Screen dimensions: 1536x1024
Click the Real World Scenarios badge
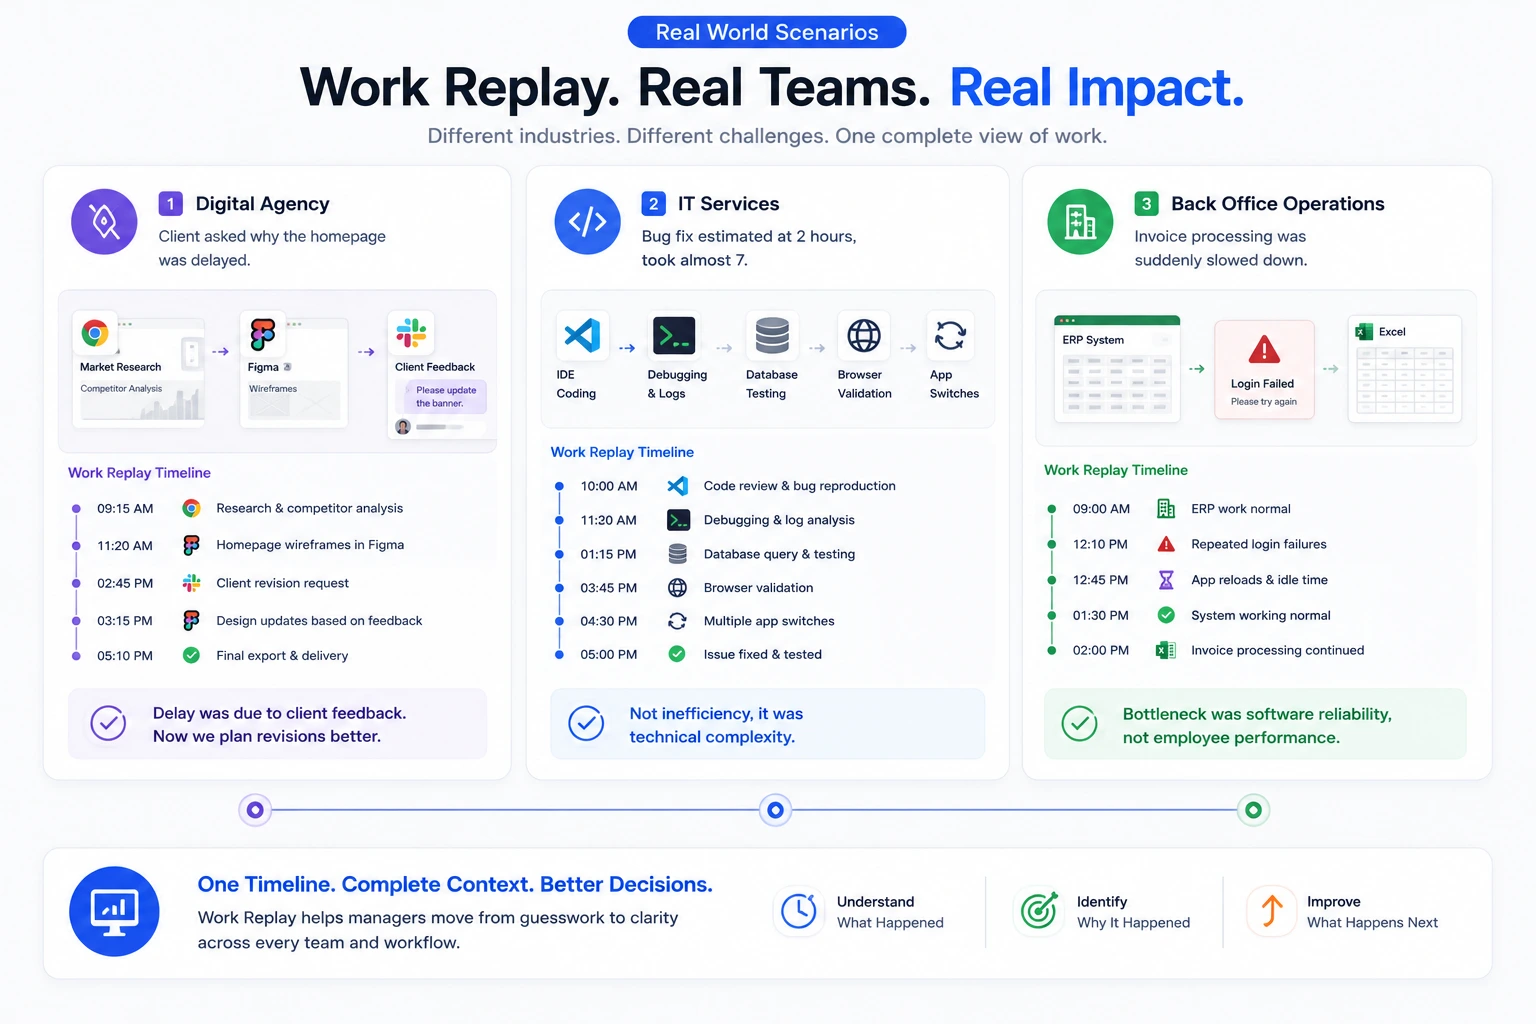click(x=767, y=32)
